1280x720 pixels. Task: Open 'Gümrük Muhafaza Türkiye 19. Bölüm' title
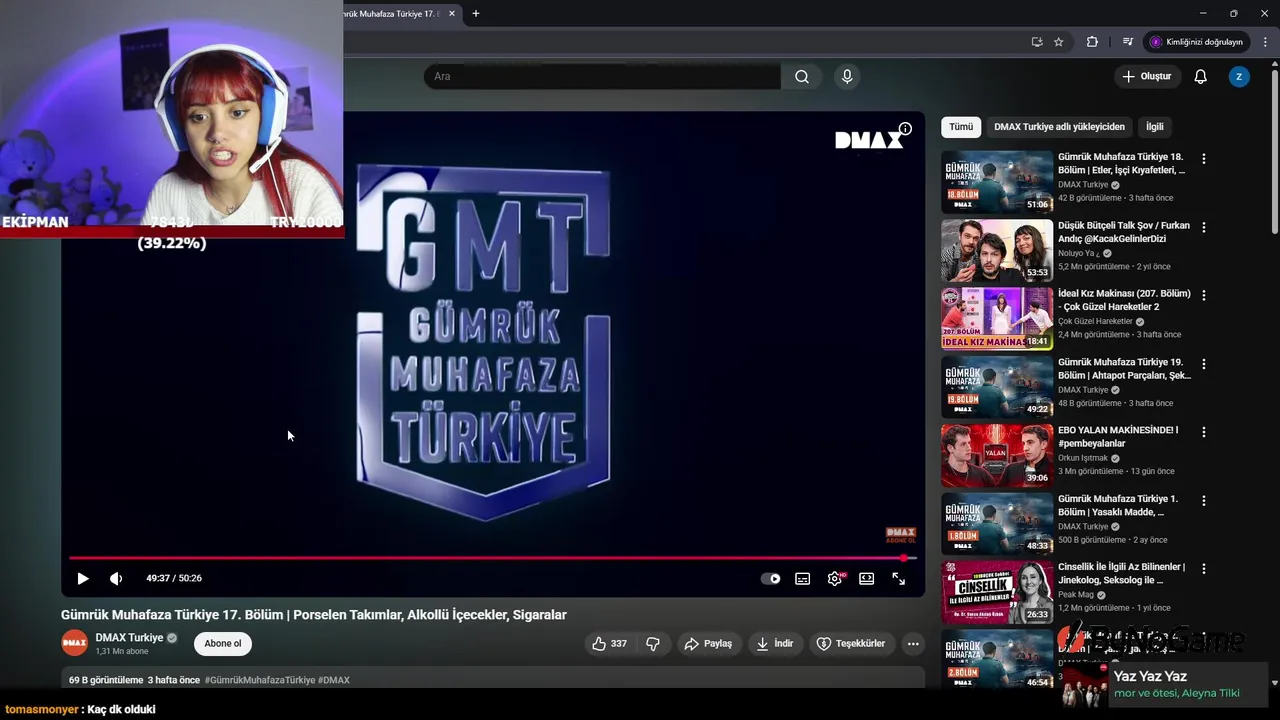[1124, 369]
